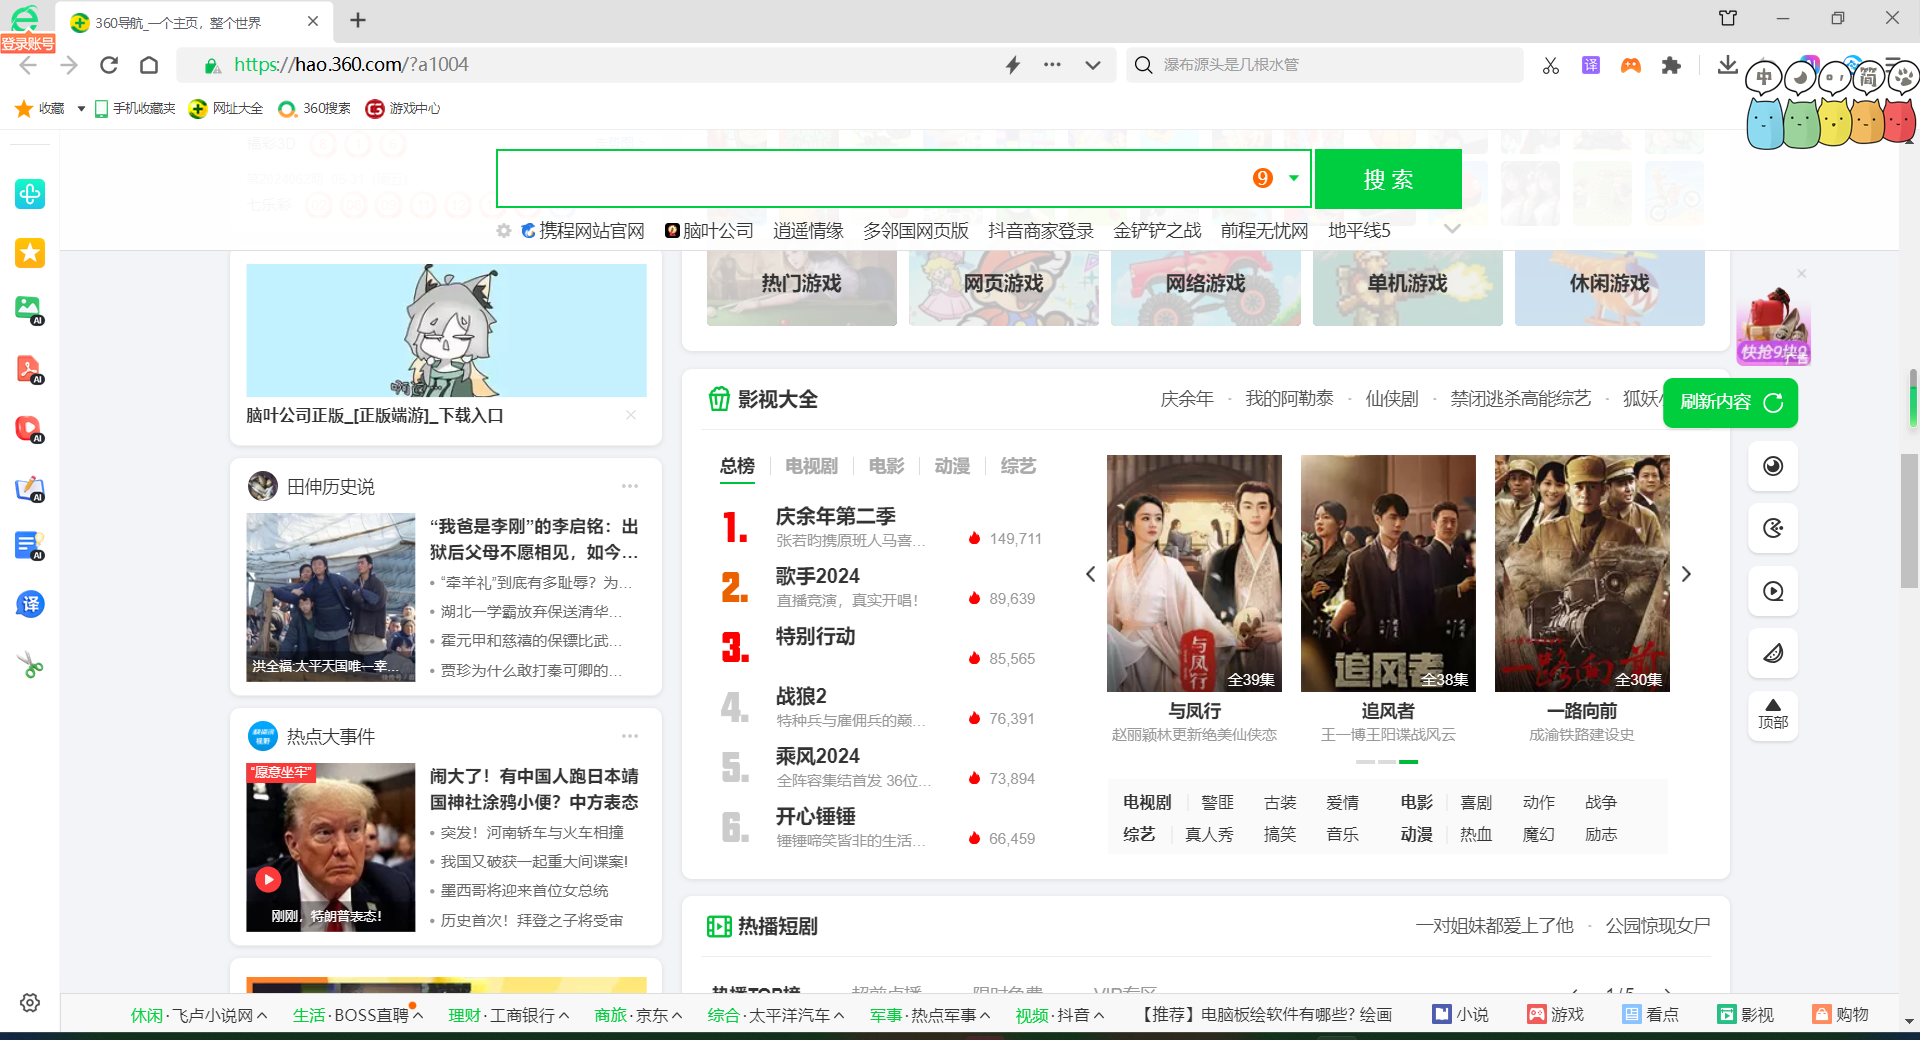Switch to the 动漫 ranking tab
Image resolution: width=1920 pixels, height=1040 pixels.
coord(952,466)
